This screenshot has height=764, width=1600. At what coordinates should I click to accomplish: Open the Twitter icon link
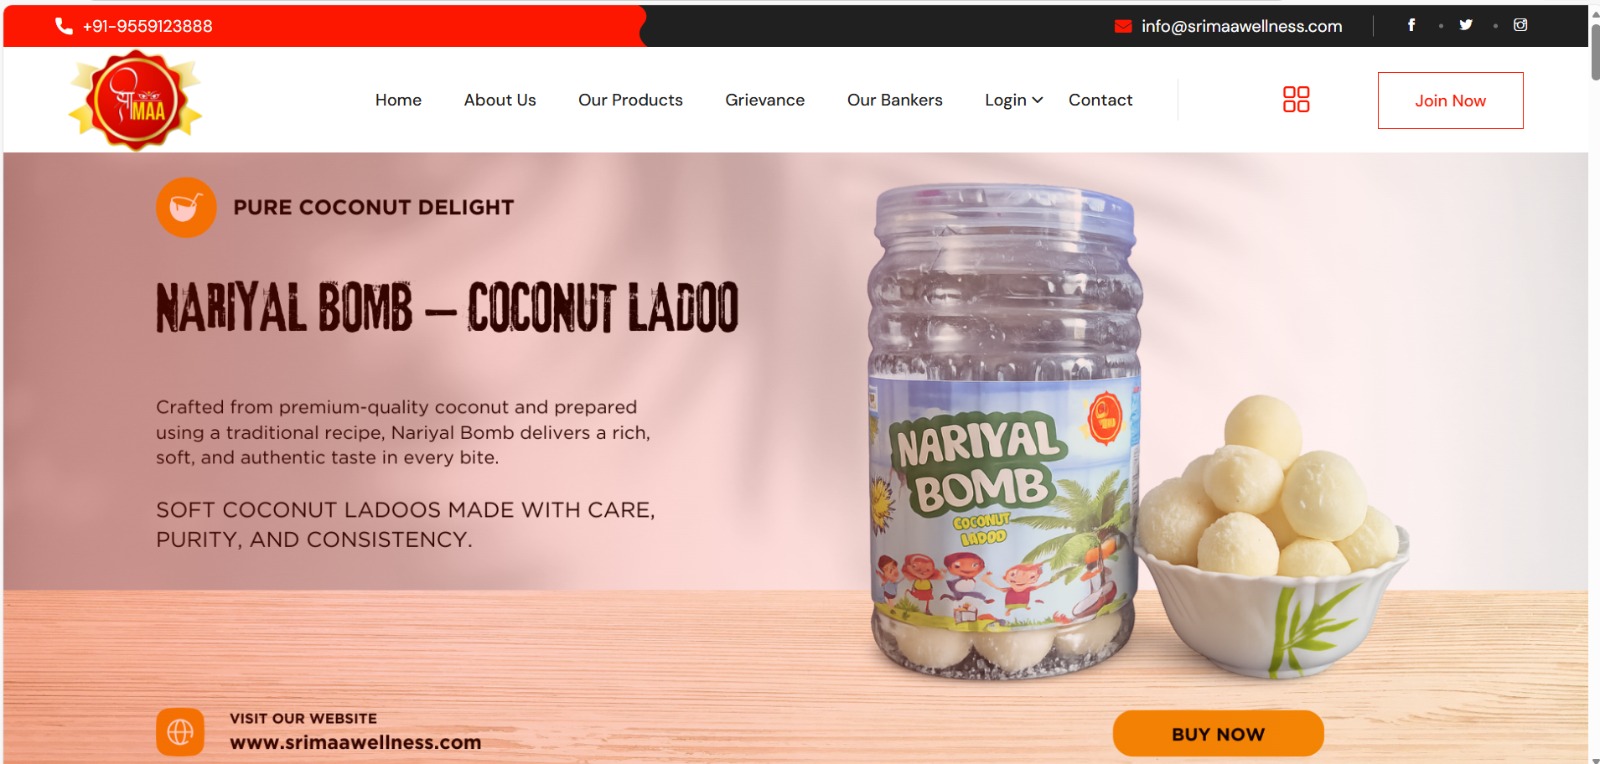pos(1466,25)
